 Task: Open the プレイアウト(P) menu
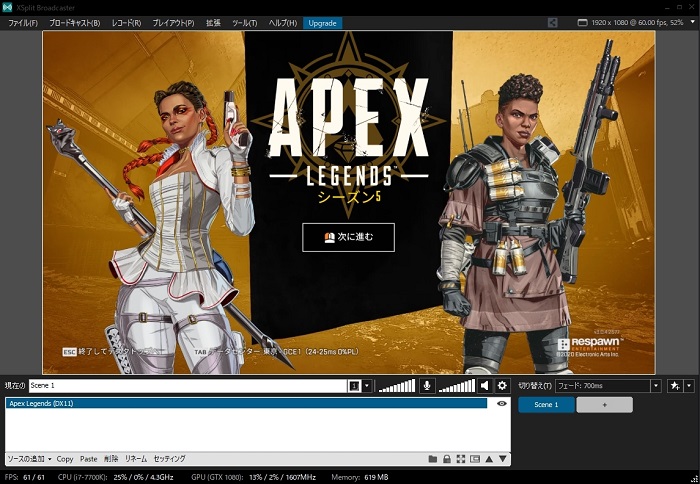coord(173,23)
